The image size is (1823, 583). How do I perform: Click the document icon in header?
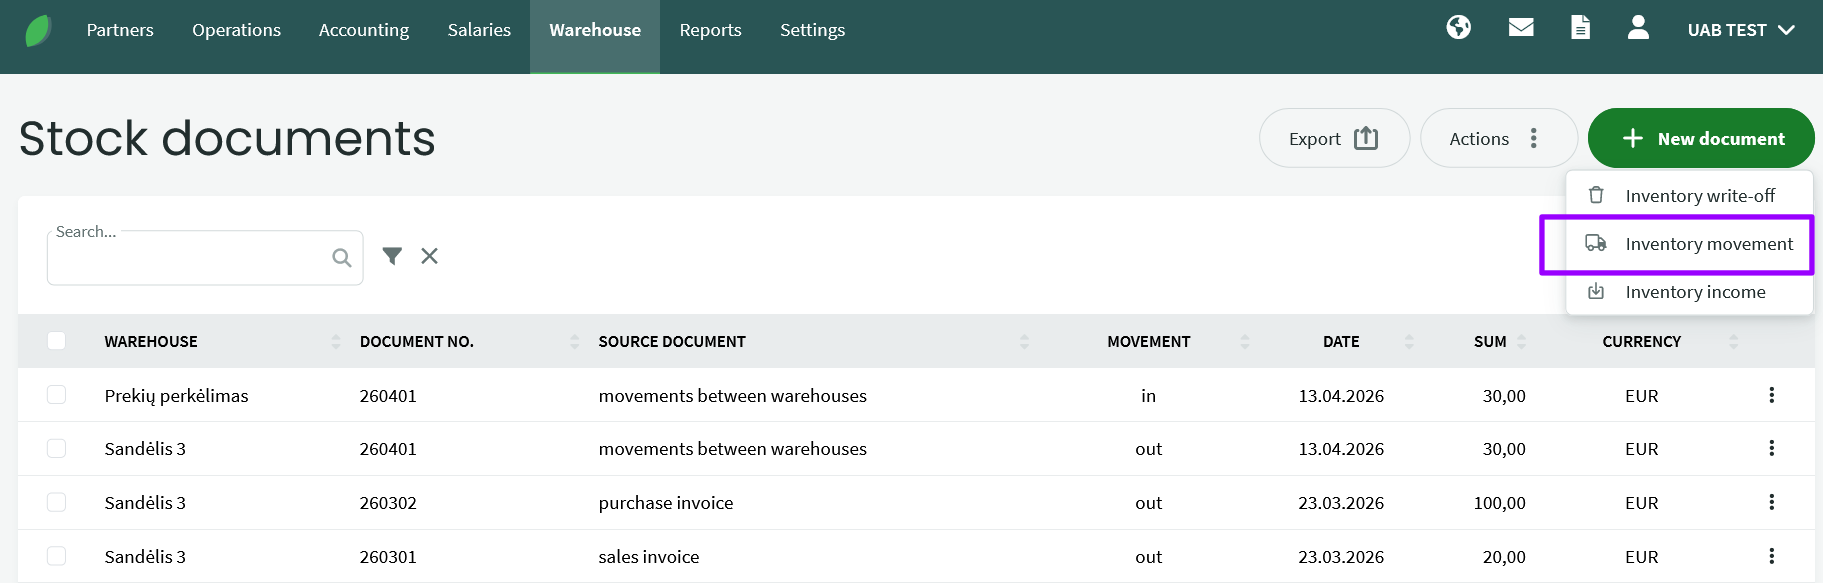tap(1580, 28)
